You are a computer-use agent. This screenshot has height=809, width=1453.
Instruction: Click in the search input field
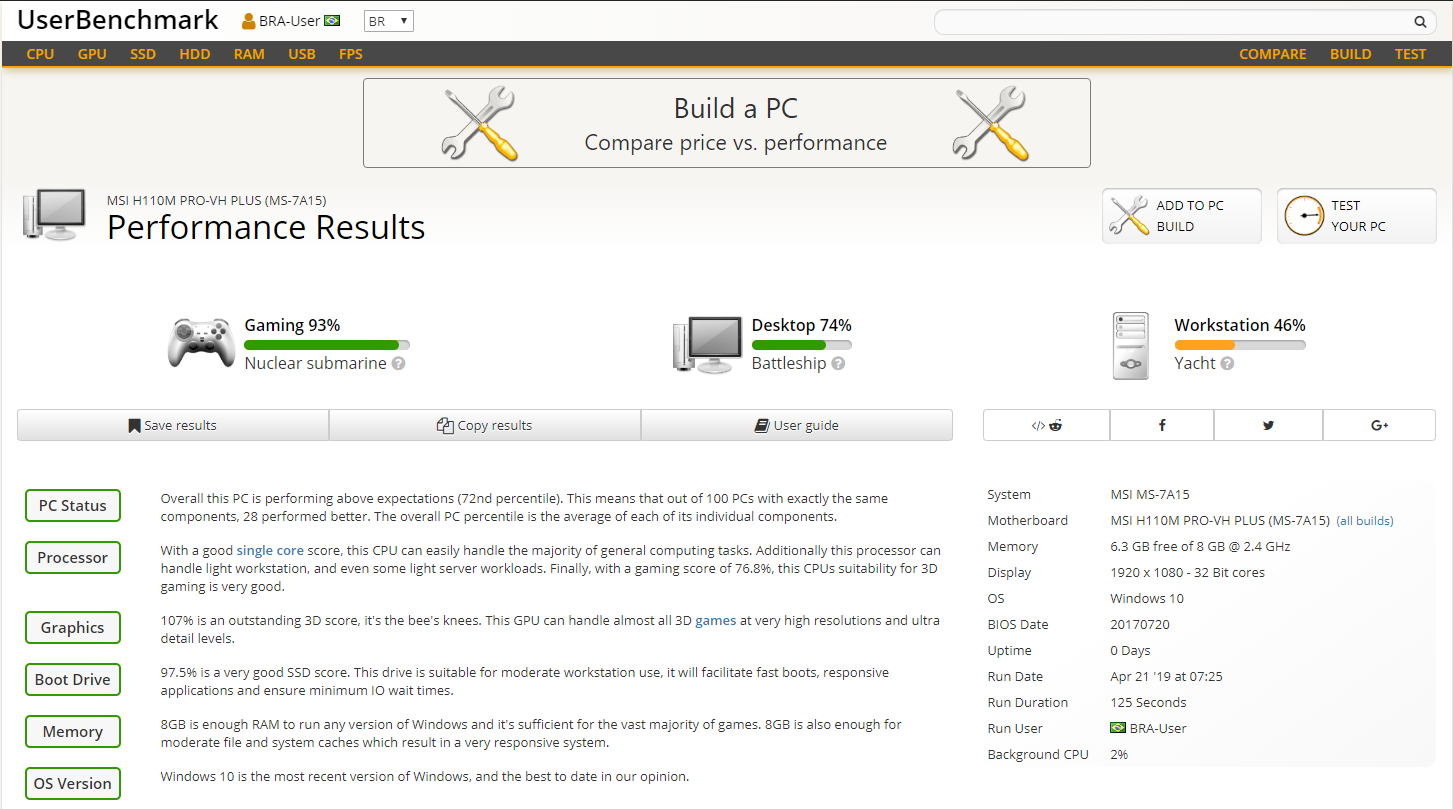pyautogui.click(x=1170, y=21)
